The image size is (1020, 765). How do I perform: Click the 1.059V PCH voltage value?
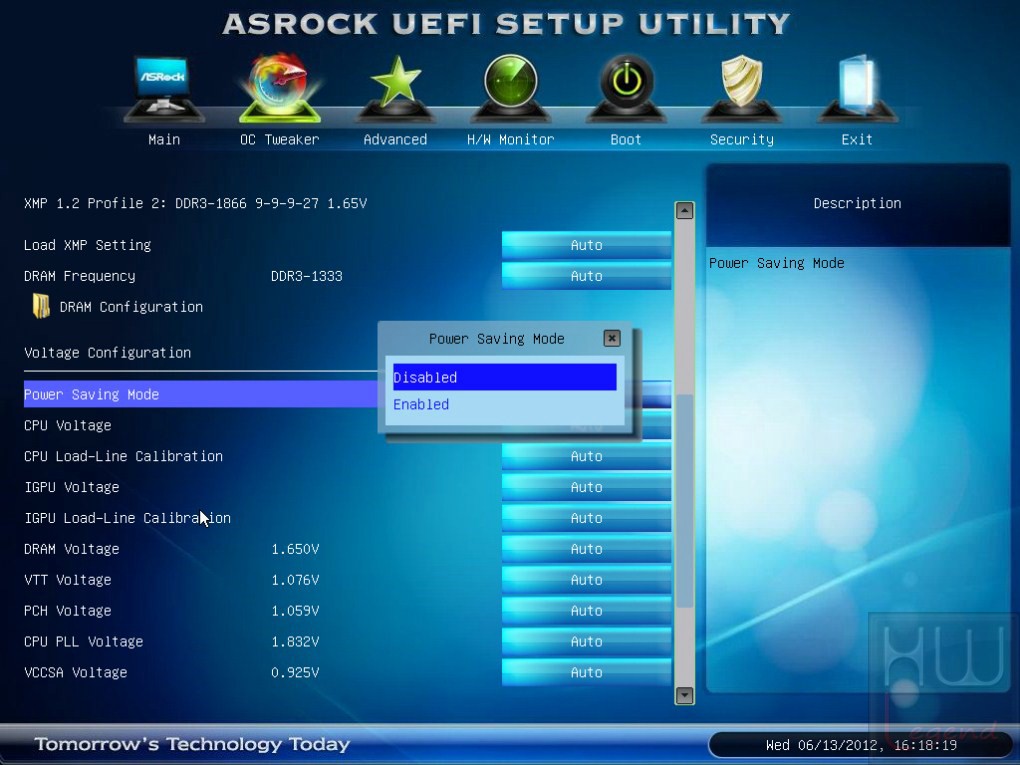(295, 611)
